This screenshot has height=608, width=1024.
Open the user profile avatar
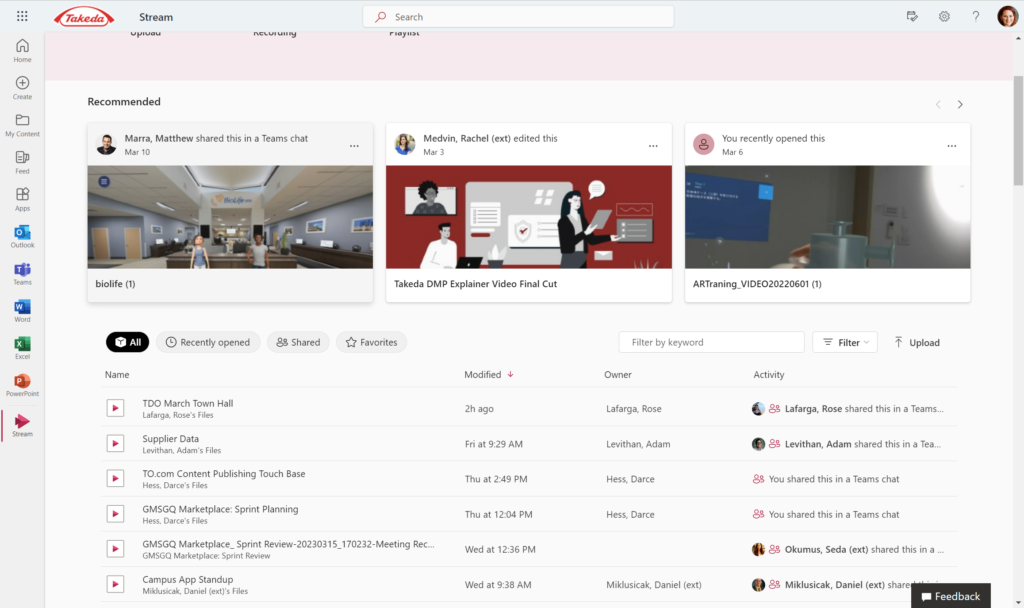(1007, 16)
